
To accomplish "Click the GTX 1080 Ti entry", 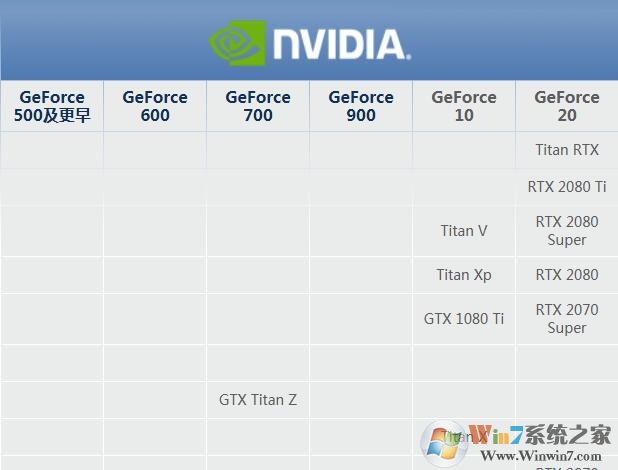I will tap(464, 319).
